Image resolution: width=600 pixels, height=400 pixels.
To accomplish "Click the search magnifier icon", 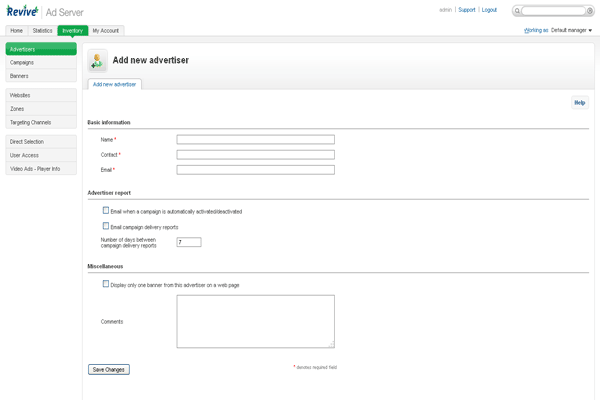I will pyautogui.click(x=519, y=11).
